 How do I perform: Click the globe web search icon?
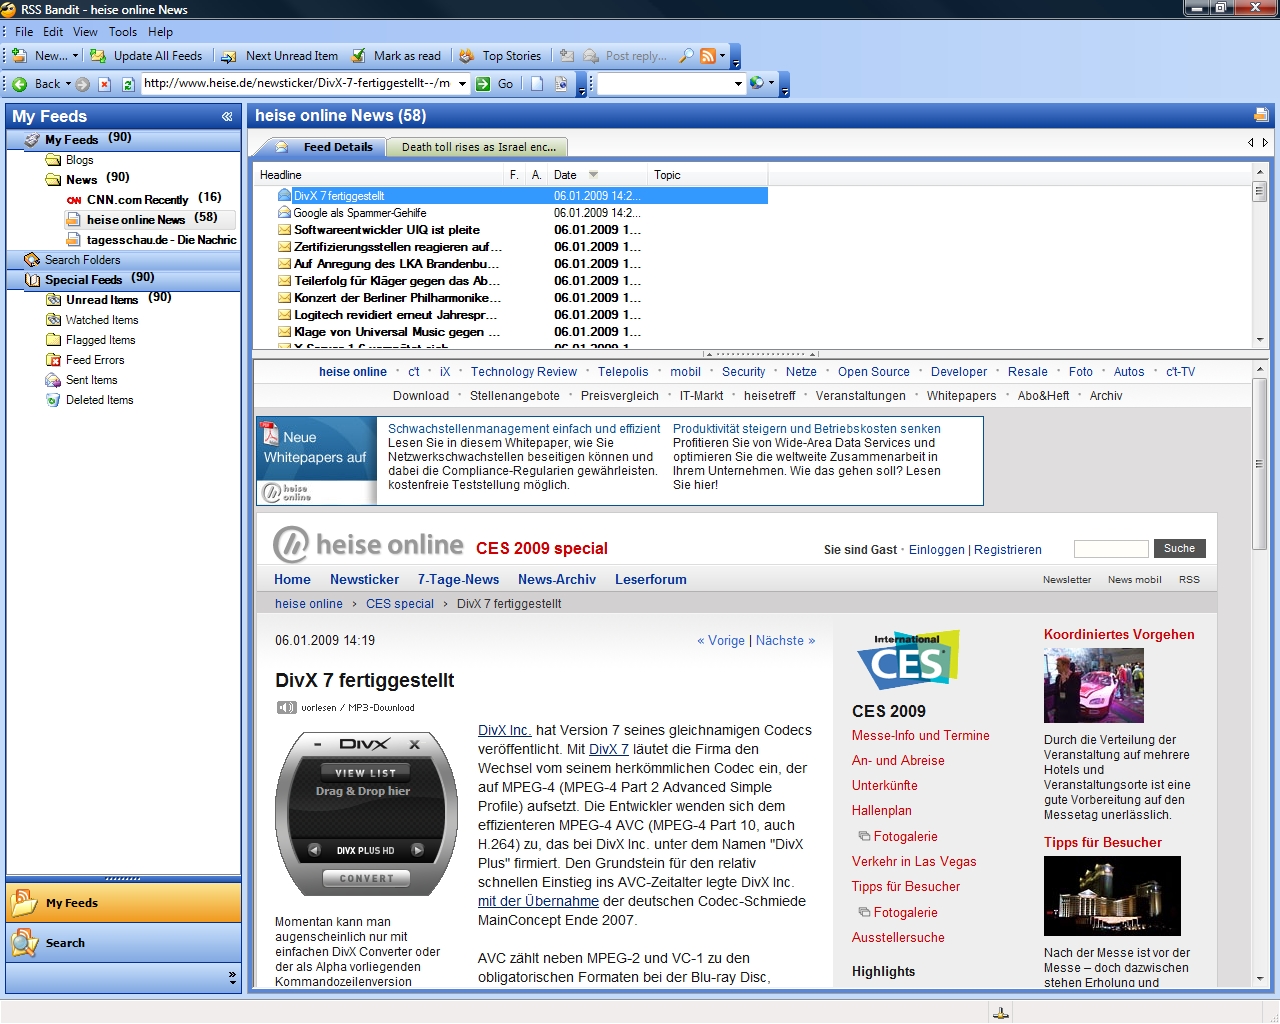click(x=756, y=83)
